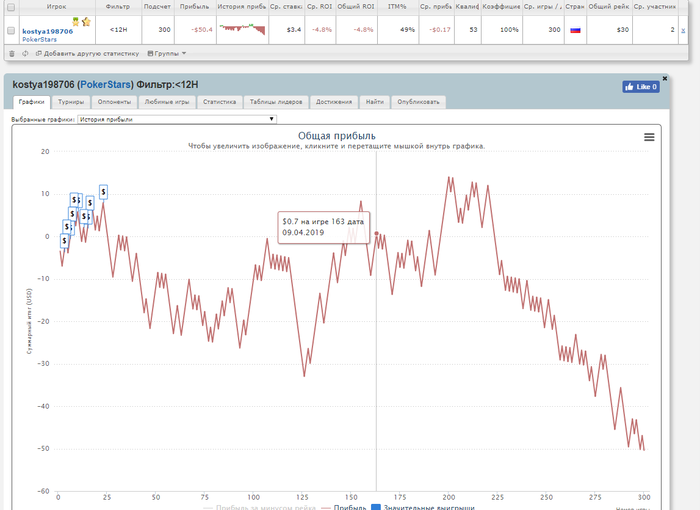Toggle the Прибыль series in the chart legend
The width and height of the screenshot is (700, 510).
pyautogui.click(x=344, y=507)
